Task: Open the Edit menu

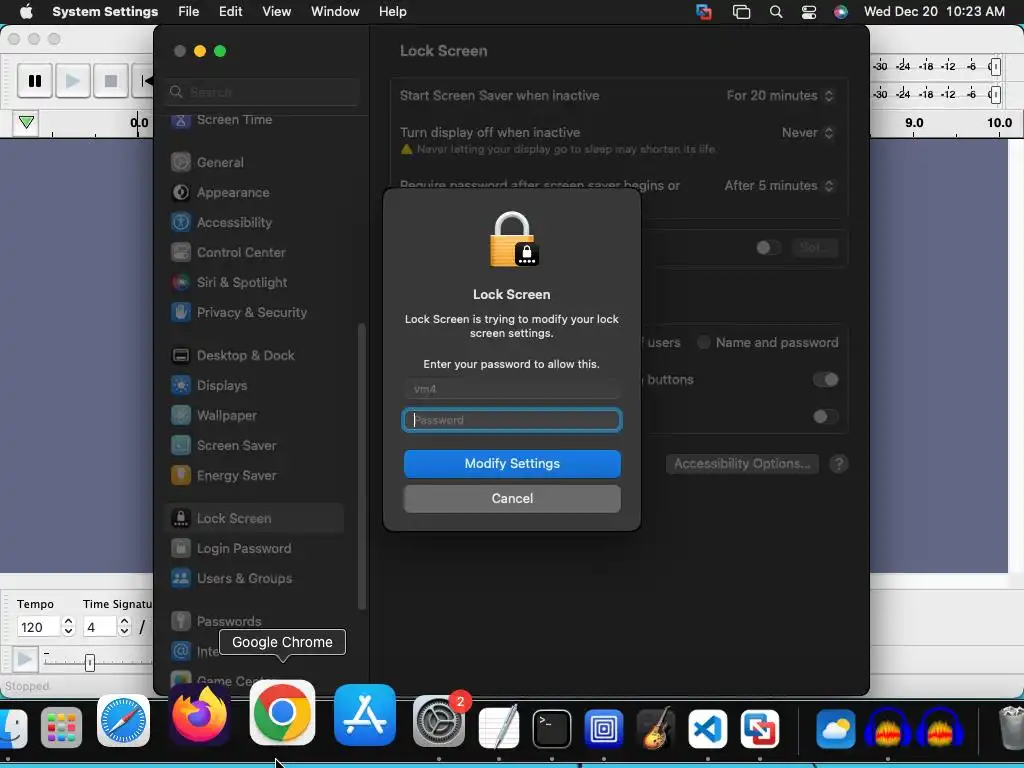Action: point(231,11)
